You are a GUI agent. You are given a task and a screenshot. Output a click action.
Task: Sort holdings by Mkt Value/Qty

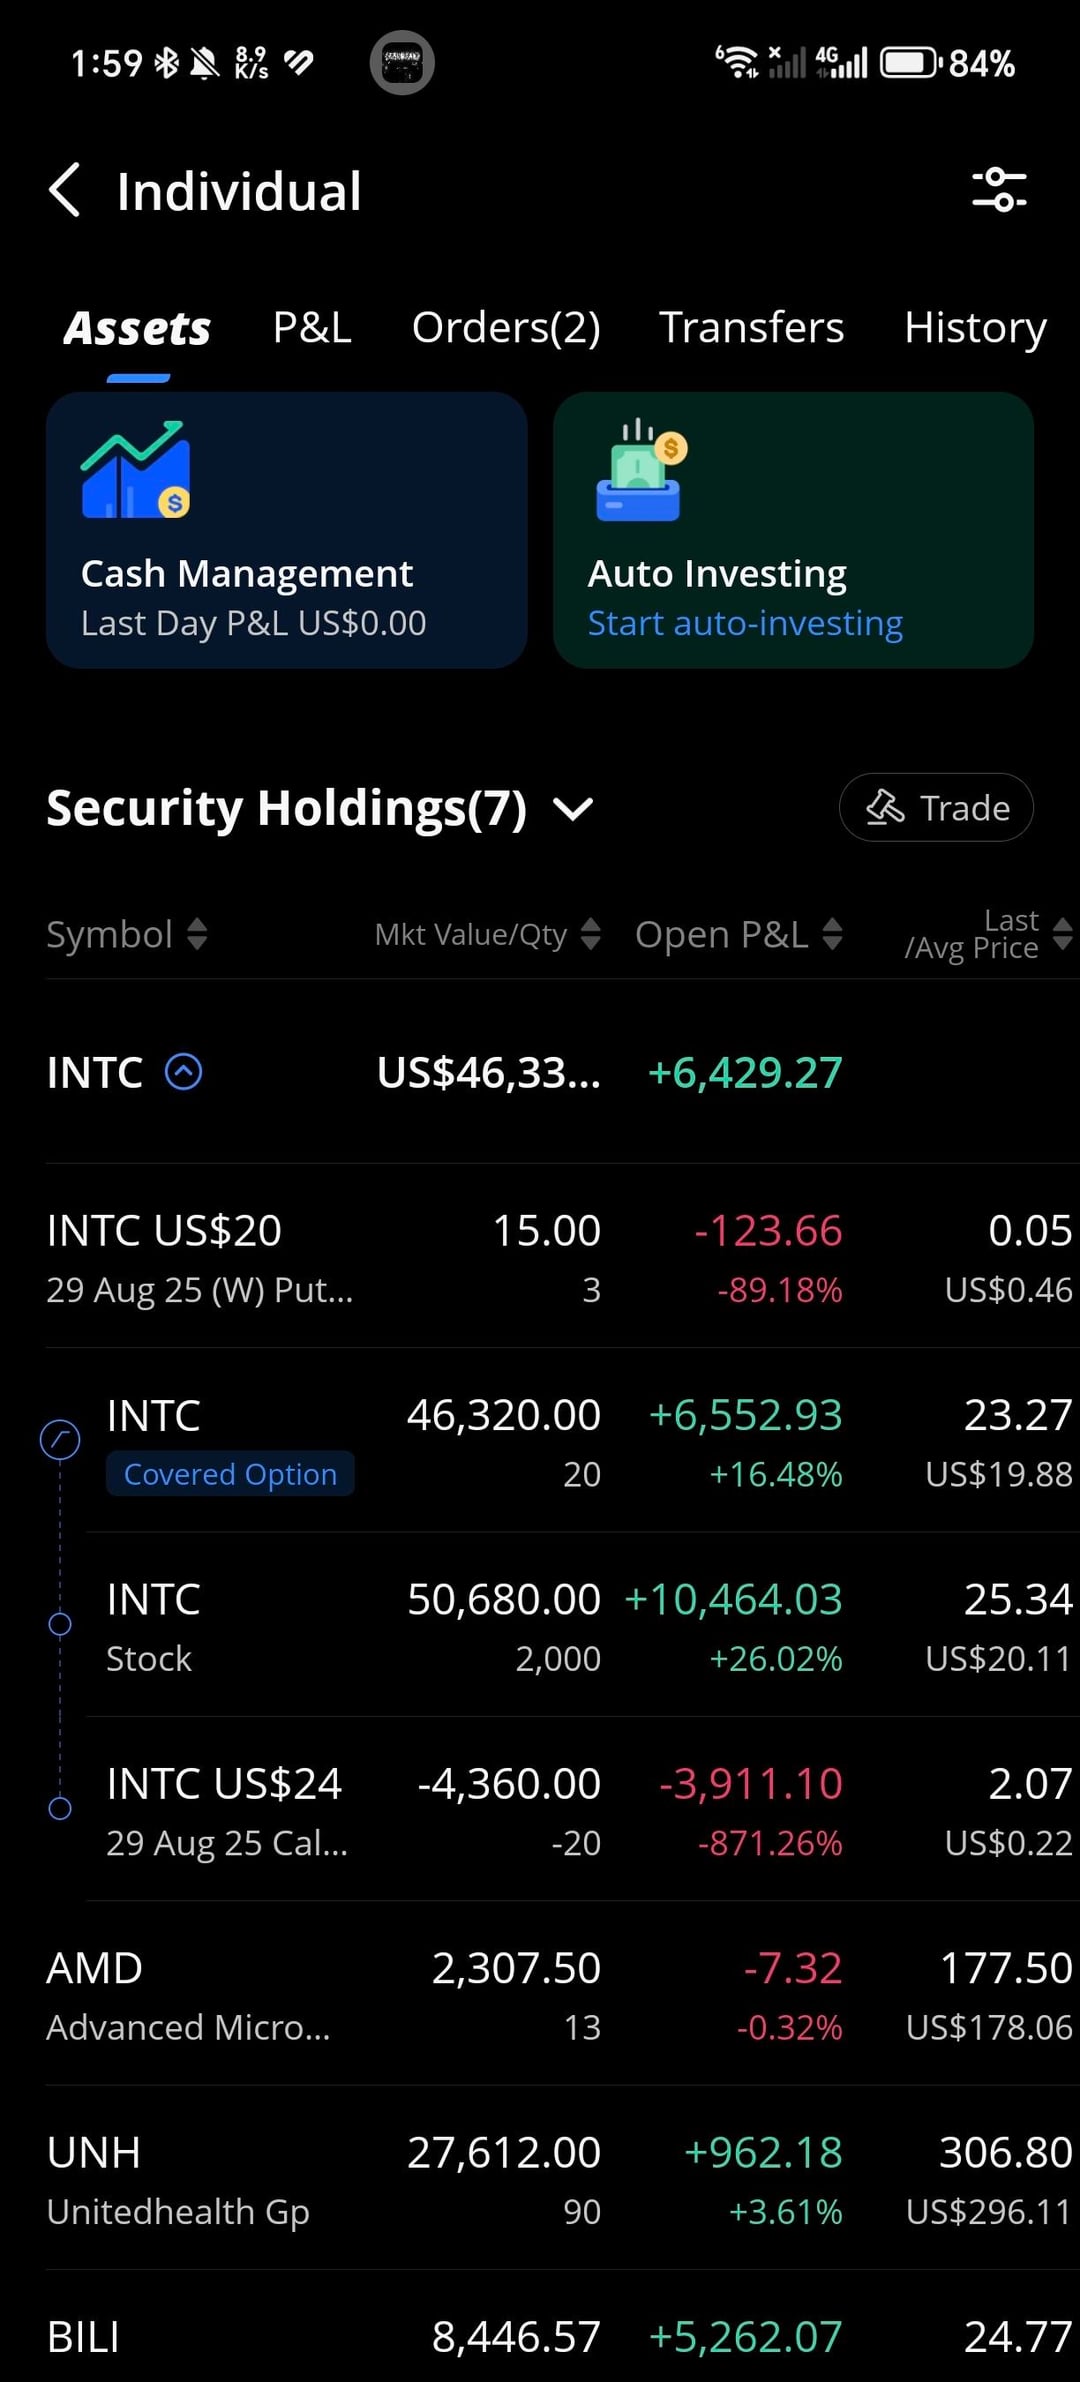(487, 934)
